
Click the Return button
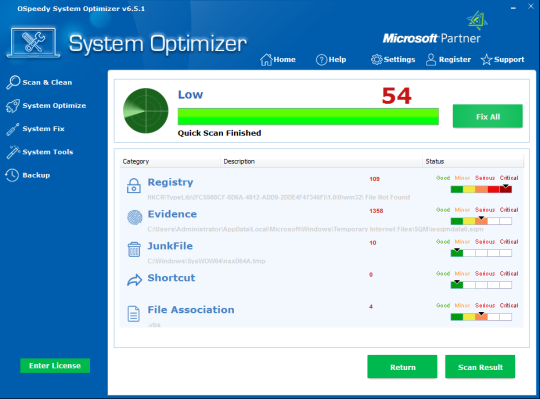(x=402, y=367)
